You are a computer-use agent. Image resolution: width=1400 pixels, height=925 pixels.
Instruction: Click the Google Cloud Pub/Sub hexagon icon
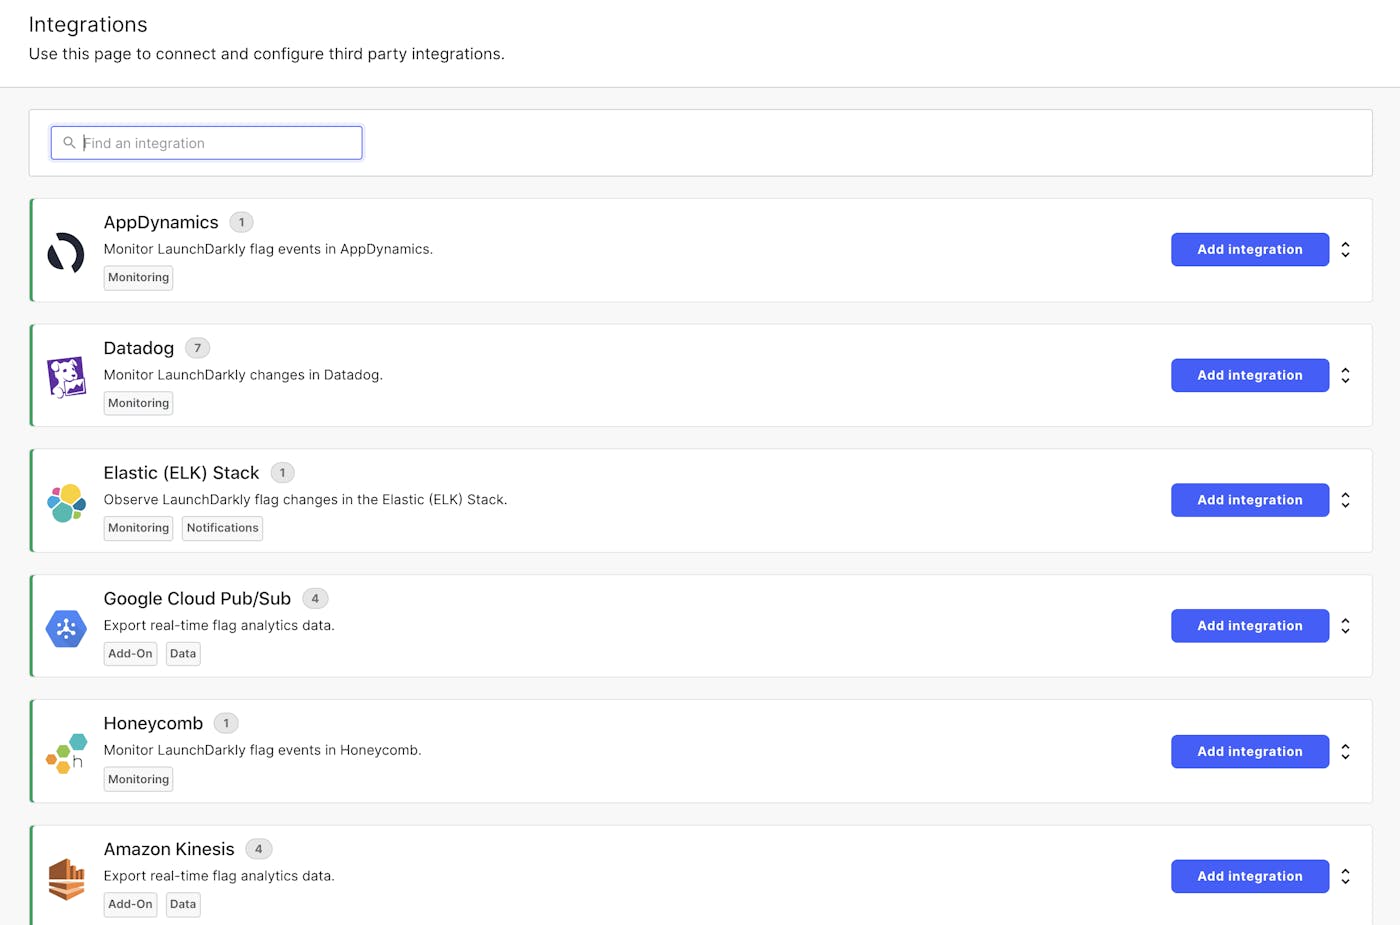[x=66, y=628]
